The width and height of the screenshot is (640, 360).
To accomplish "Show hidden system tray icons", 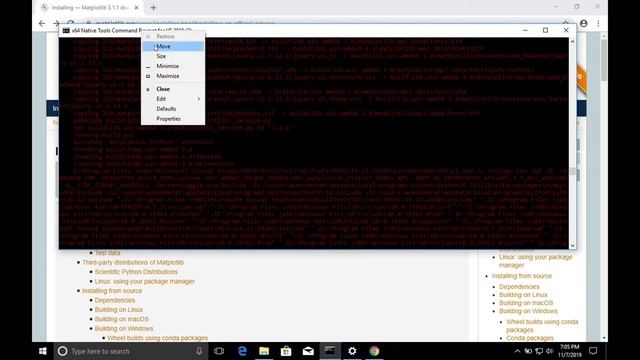I will tap(517, 351).
